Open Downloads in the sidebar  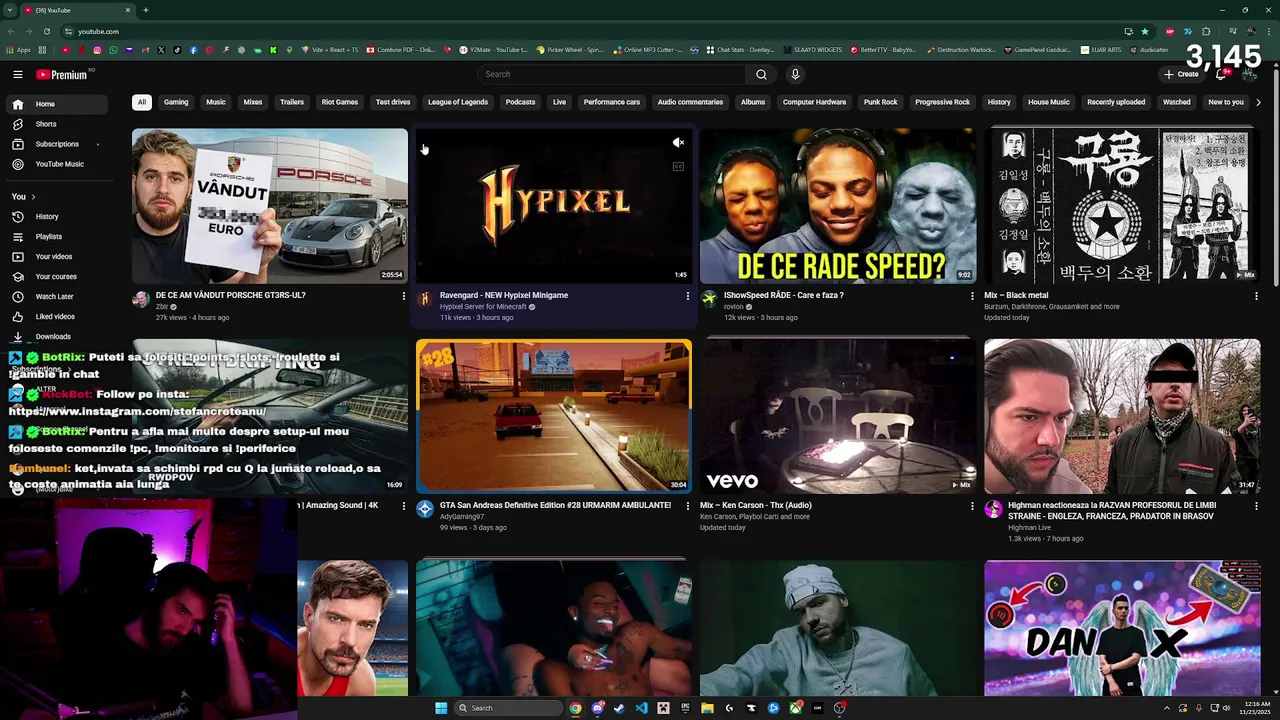(59, 337)
